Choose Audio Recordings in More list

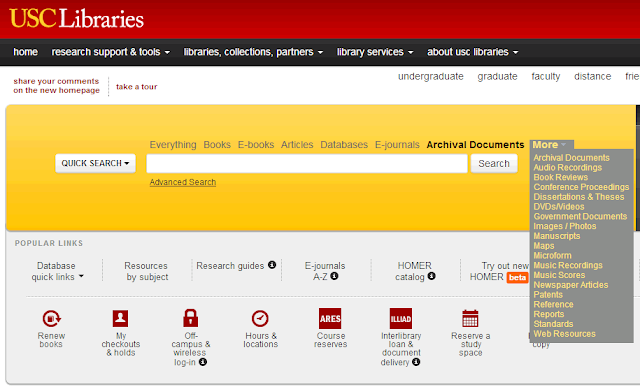coord(567,167)
